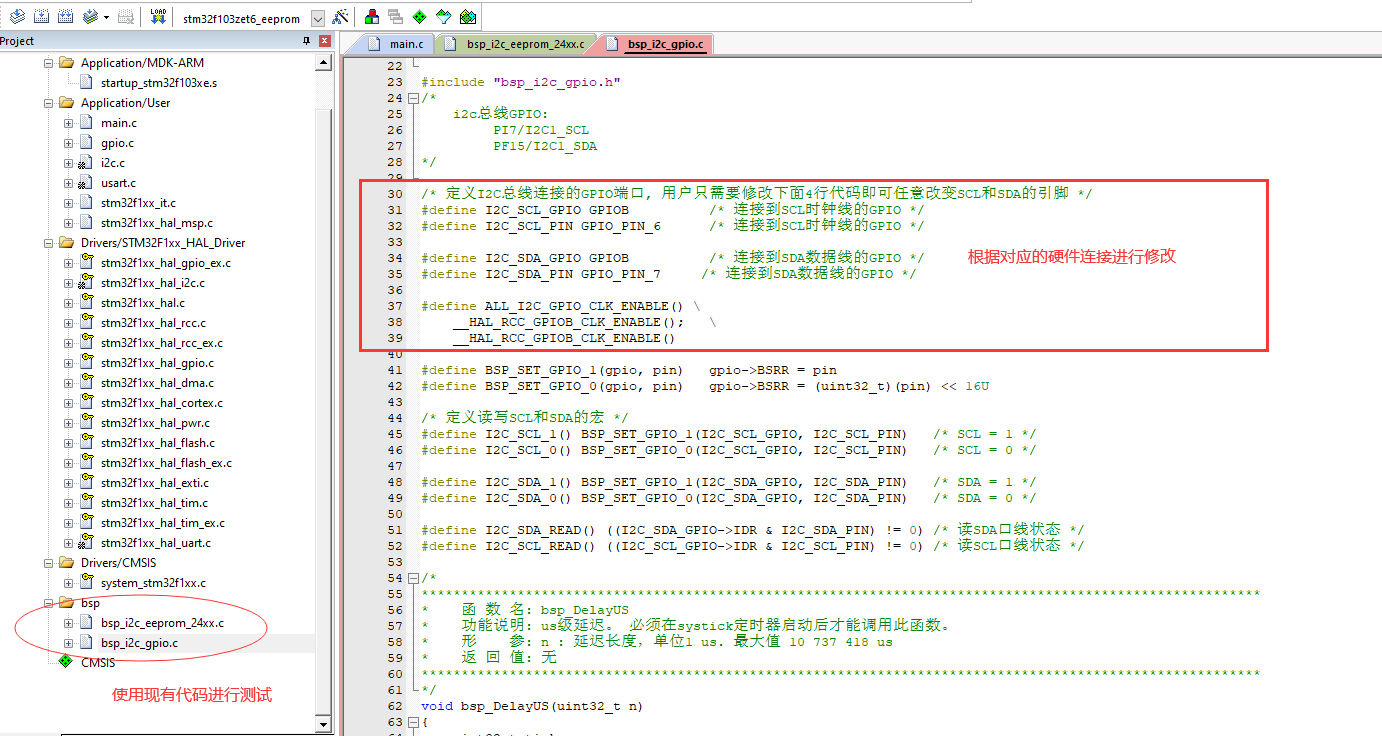Viewport: 1382px width, 736px height.
Task: Close the Project panel
Action: (x=322, y=40)
